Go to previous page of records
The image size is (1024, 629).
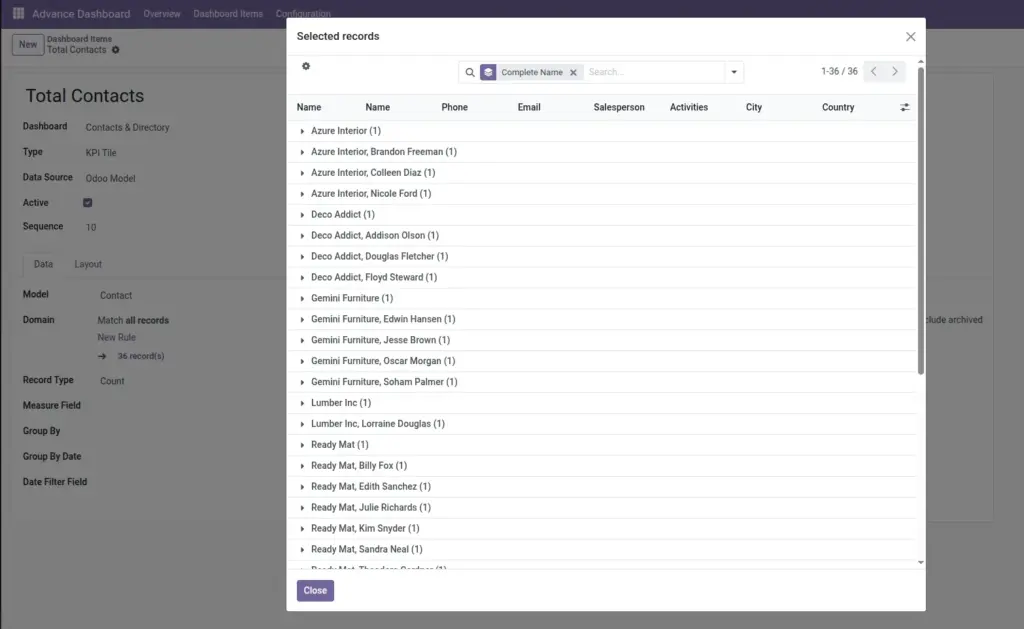click(x=874, y=71)
